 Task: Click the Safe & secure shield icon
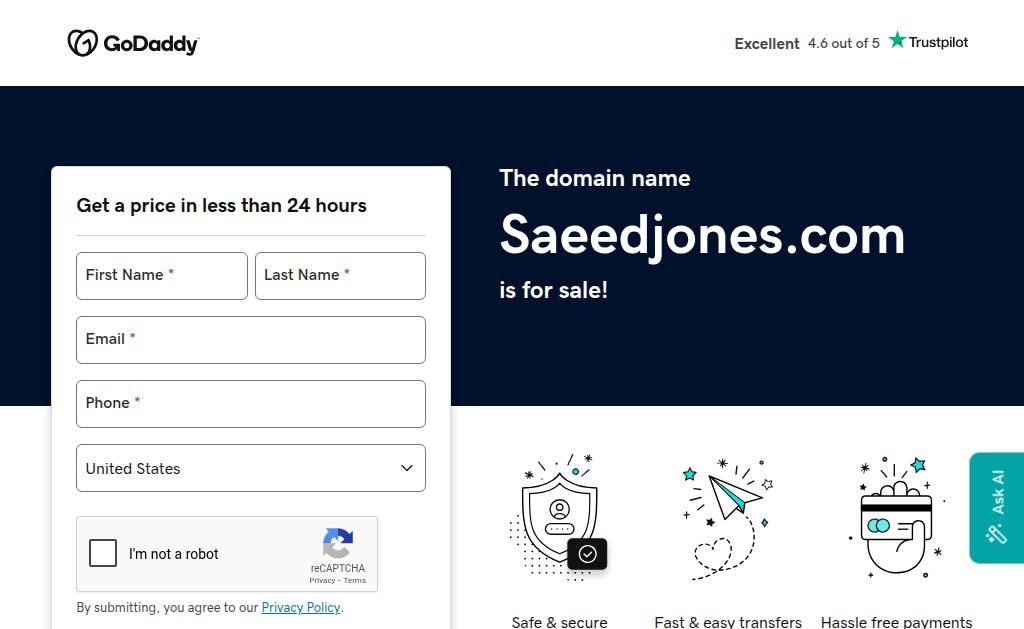tap(558, 515)
